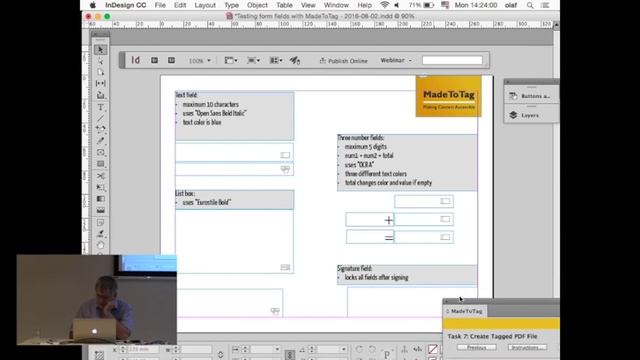The height and width of the screenshot is (360, 640).
Task: Switch to the MadeToTag panel tab
Action: (464, 311)
